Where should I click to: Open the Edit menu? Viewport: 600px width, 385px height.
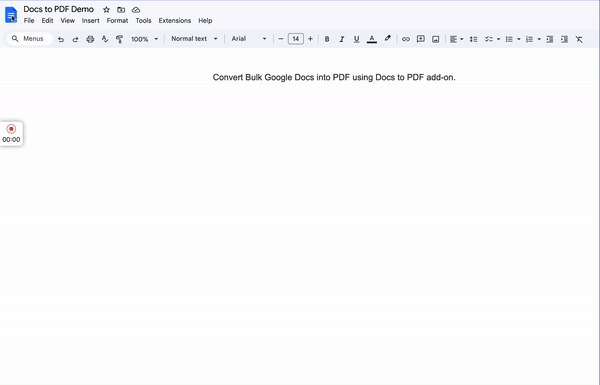point(47,21)
